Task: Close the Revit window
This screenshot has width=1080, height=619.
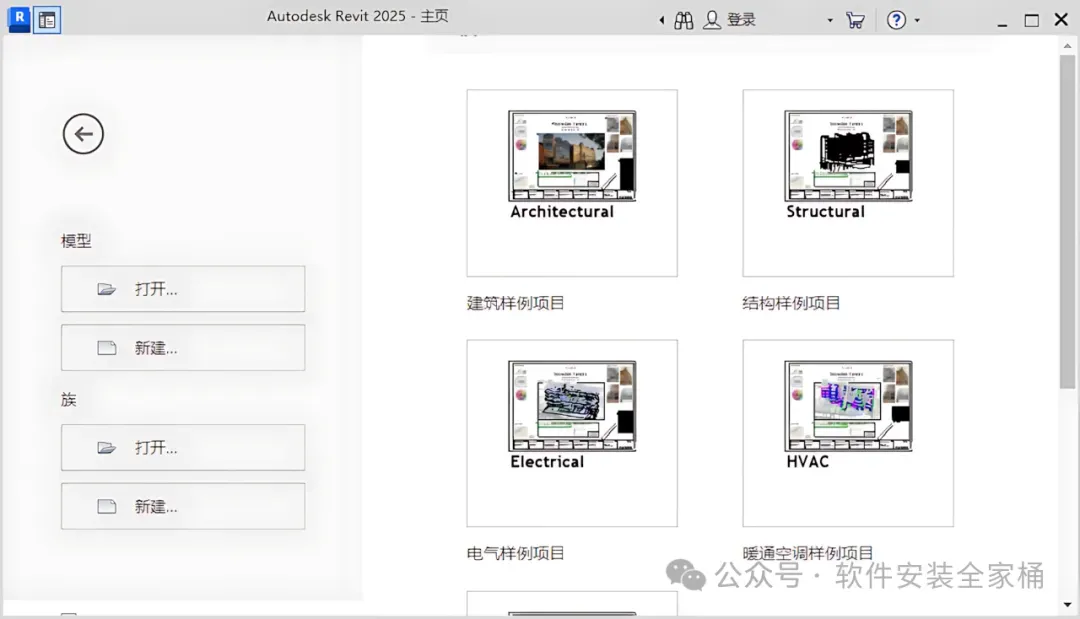Action: [x=1061, y=20]
